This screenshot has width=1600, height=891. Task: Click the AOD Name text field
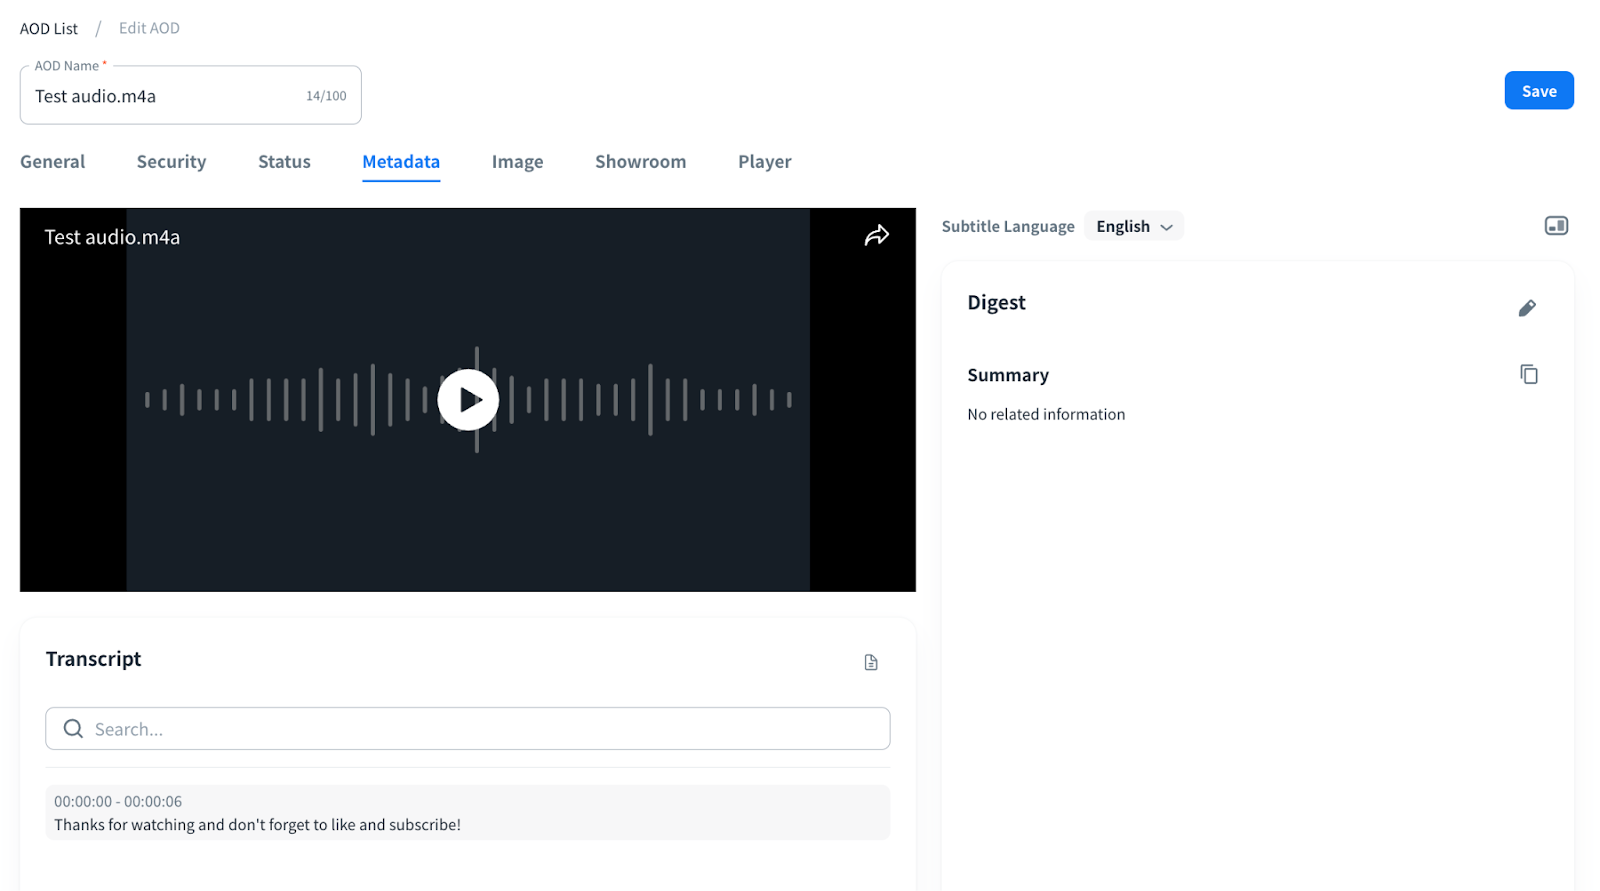(165, 97)
